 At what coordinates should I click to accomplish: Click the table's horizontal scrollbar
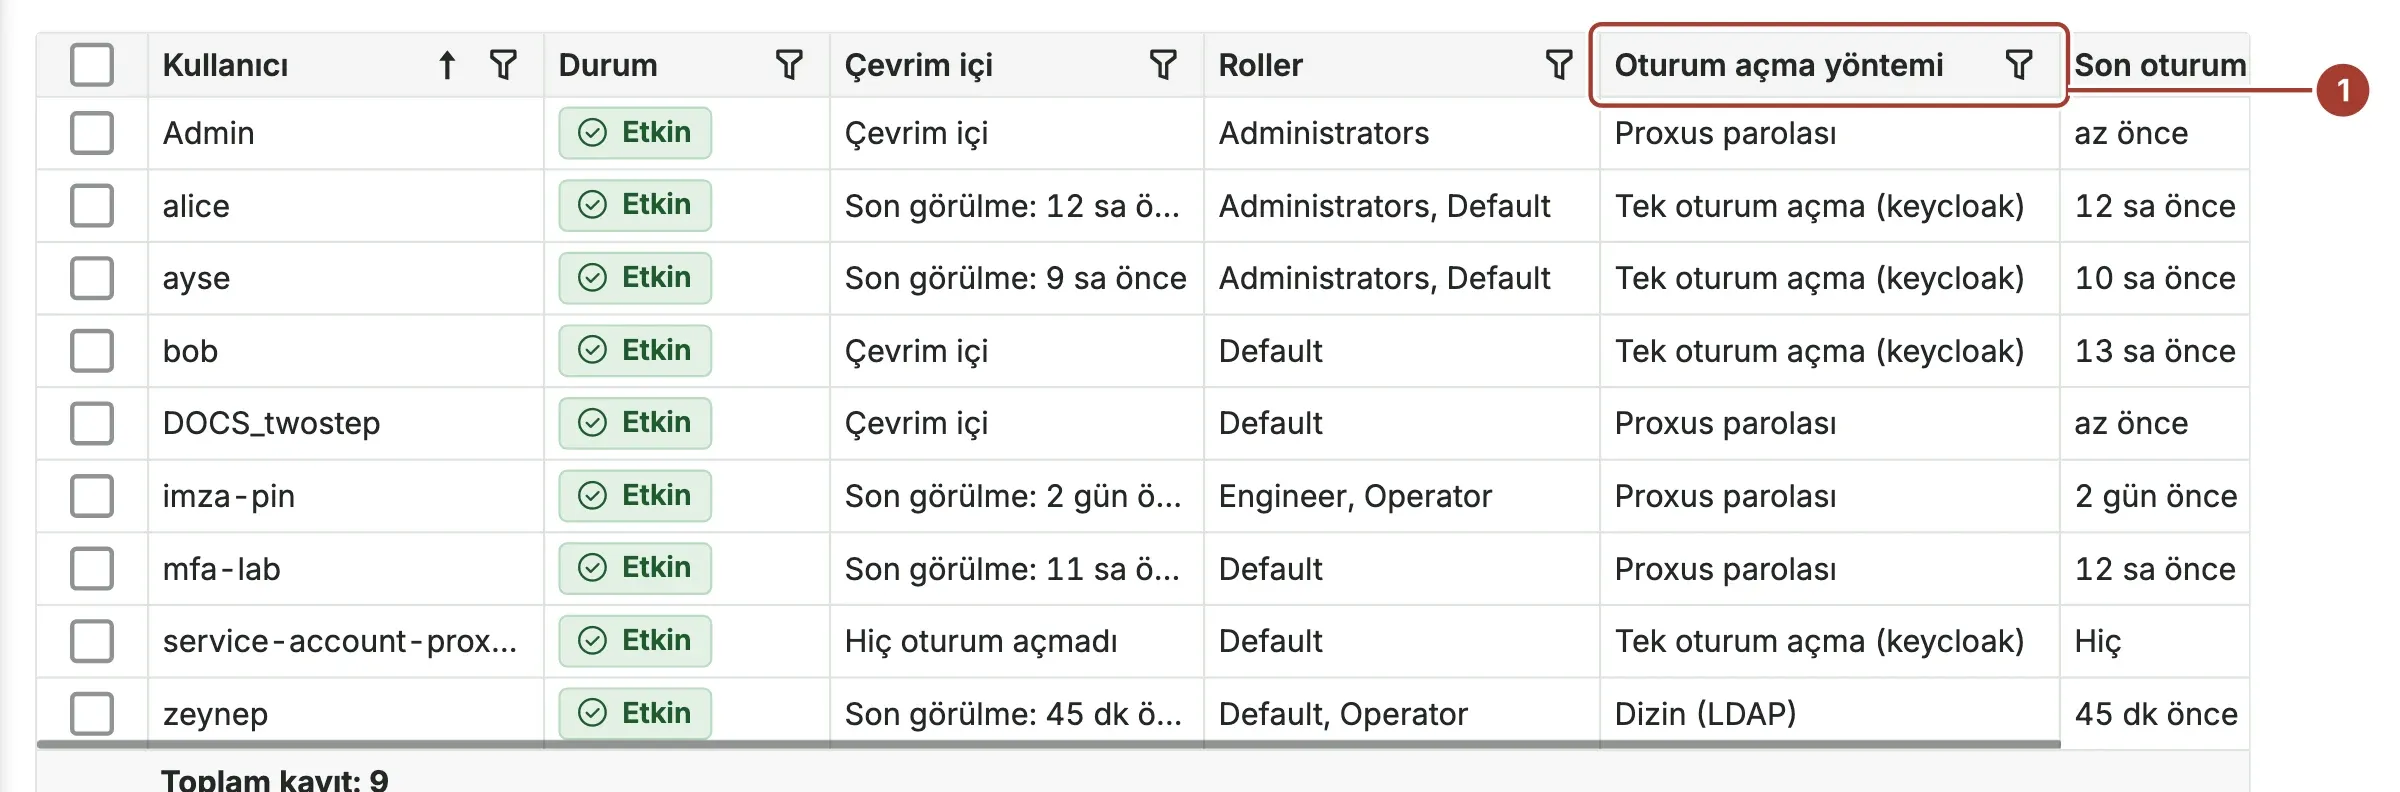[x=1048, y=744]
